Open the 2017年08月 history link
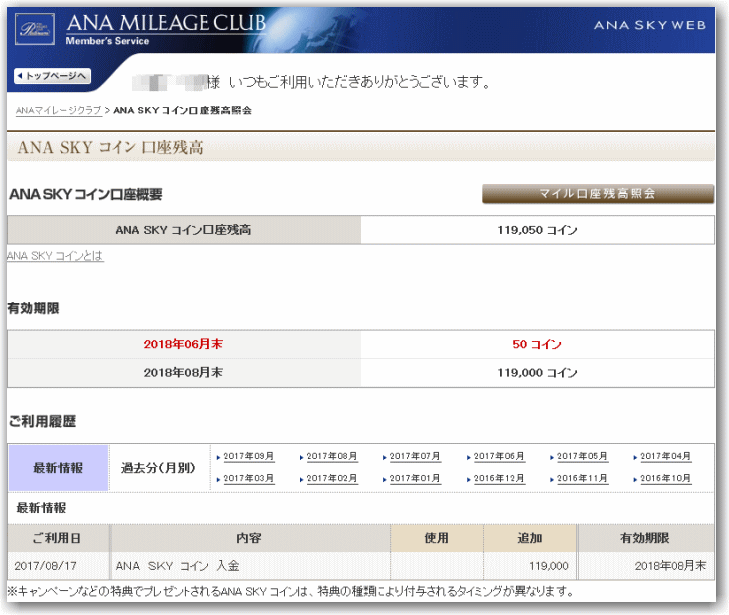The image size is (729, 615). 332,456
